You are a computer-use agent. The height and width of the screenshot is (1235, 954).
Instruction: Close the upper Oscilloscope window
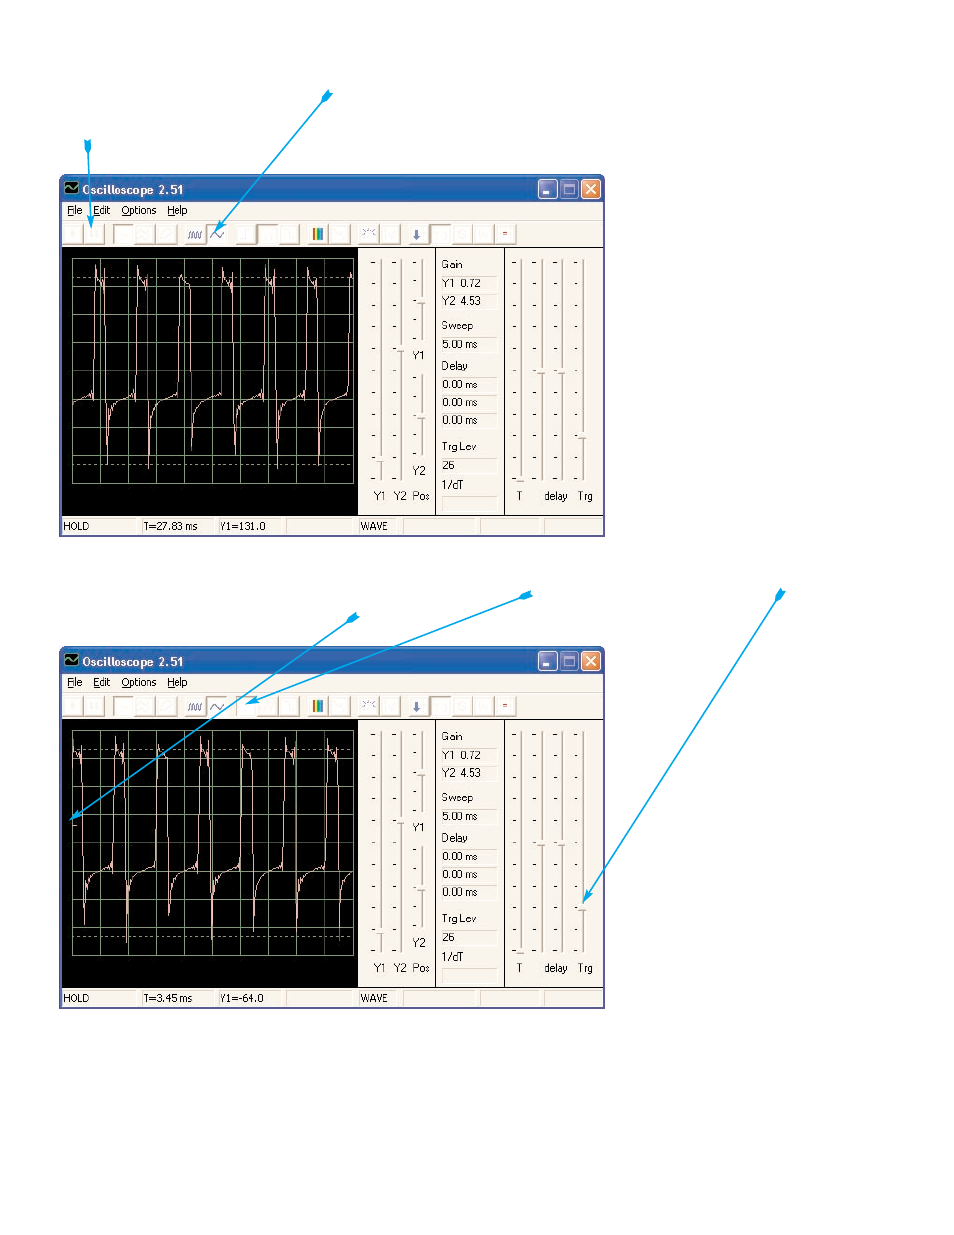point(591,189)
